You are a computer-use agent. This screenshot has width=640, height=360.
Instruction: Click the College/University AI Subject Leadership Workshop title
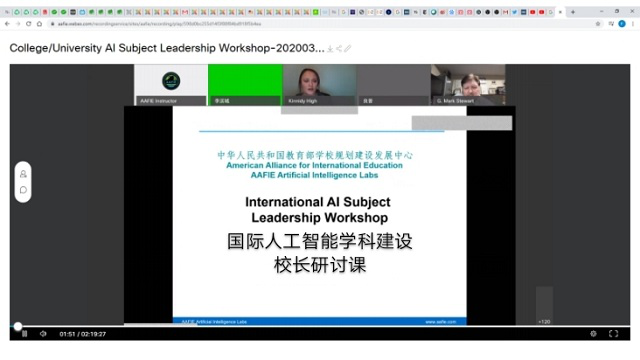click(x=167, y=48)
